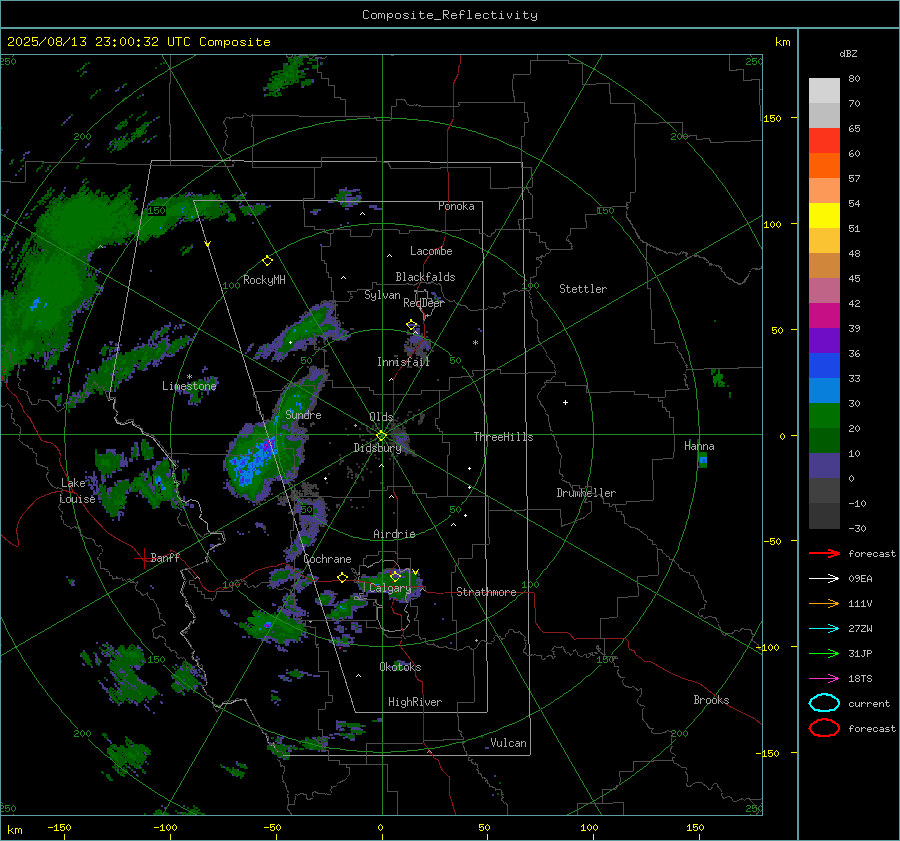Click the Banff label text
Image resolution: width=900 pixels, height=841 pixels.
pyautogui.click(x=165, y=558)
